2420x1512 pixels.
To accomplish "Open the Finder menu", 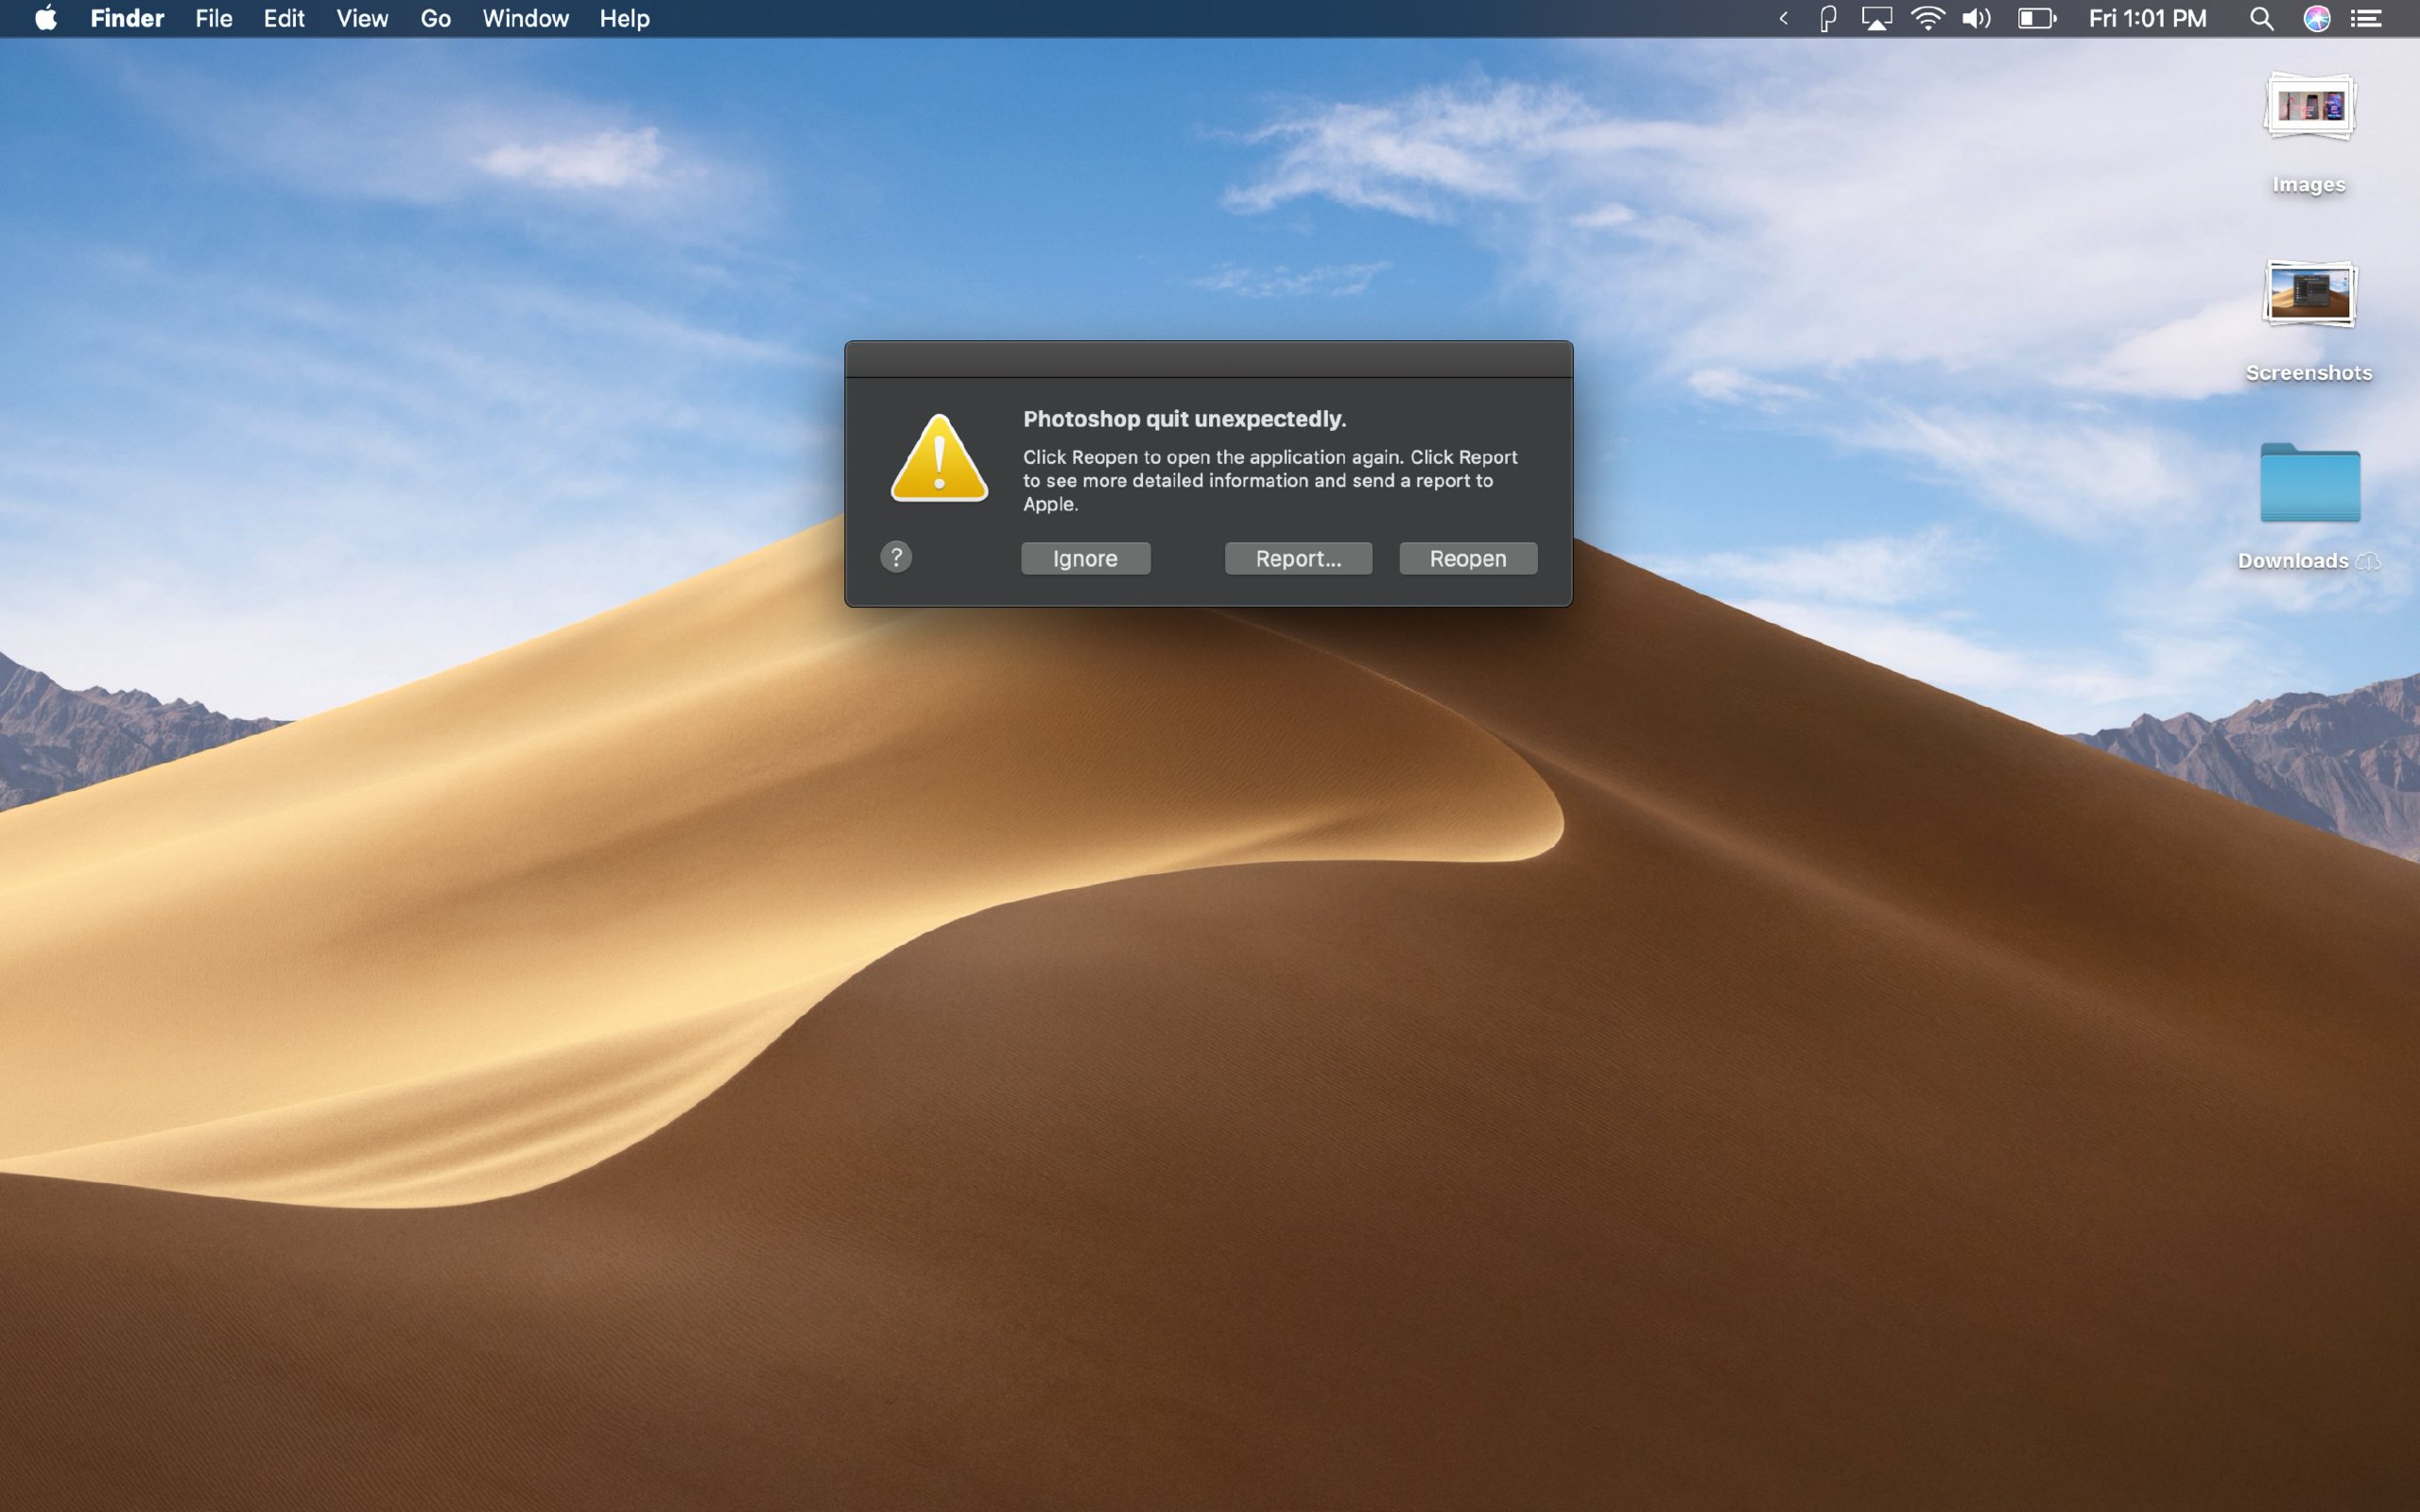I will [127, 19].
